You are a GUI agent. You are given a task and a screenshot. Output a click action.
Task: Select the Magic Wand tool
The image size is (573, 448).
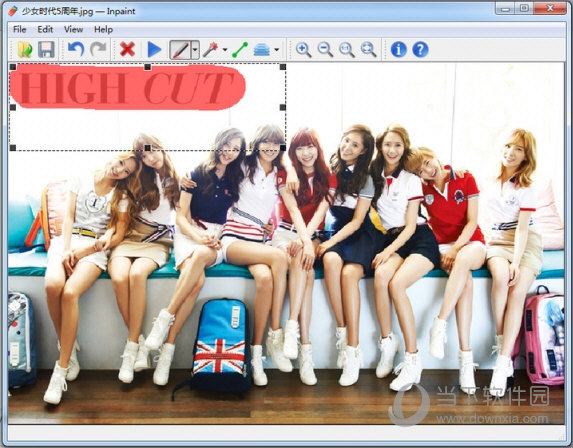tap(211, 49)
